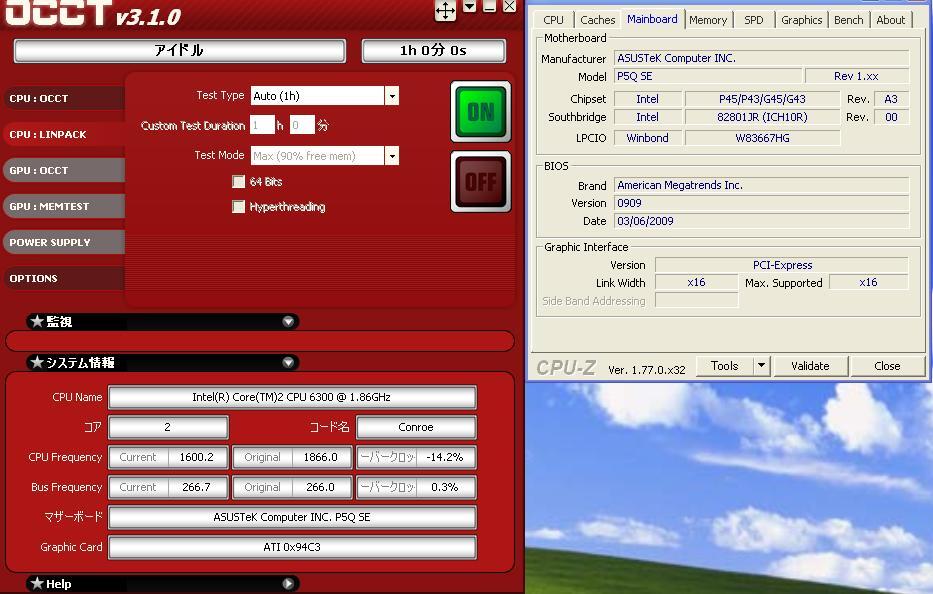The width and height of the screenshot is (933, 594).
Task: Click the Validate button in CPU-Z
Action: click(x=810, y=366)
